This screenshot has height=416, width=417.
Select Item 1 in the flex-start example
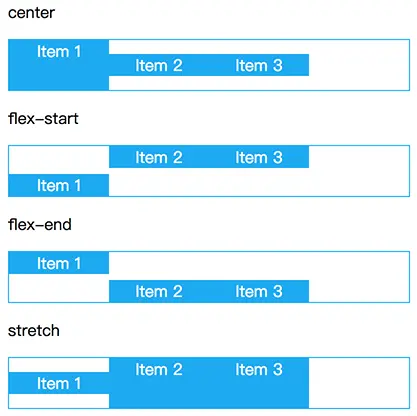(x=59, y=185)
